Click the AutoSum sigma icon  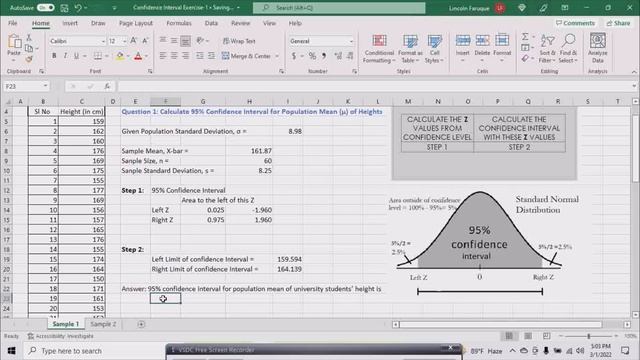[525, 37]
